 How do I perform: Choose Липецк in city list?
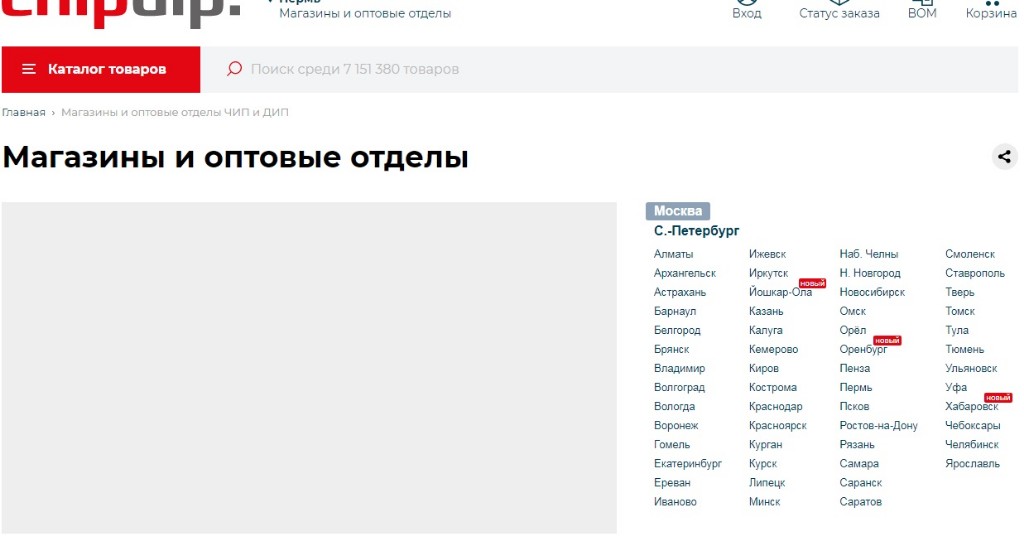tap(767, 482)
